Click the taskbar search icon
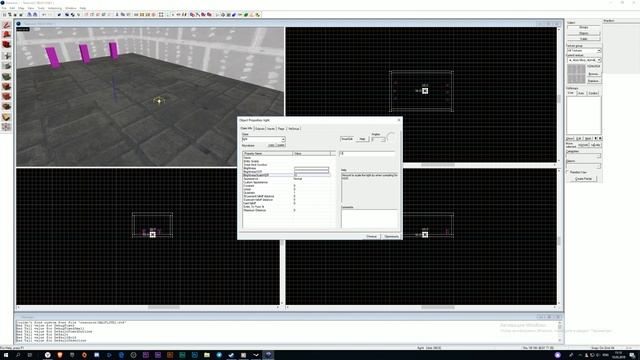The height and width of the screenshot is (360, 640). [18, 355]
